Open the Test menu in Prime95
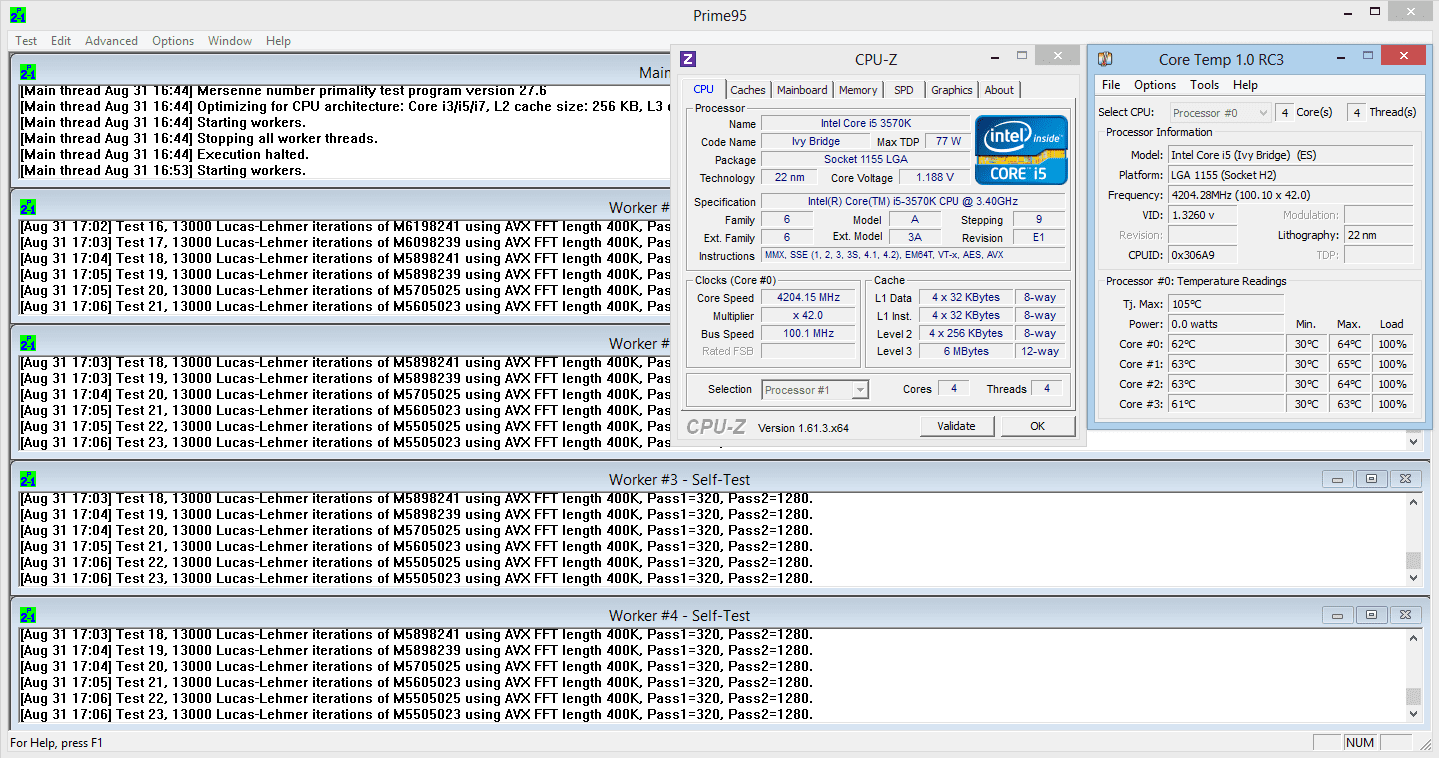 [x=26, y=41]
